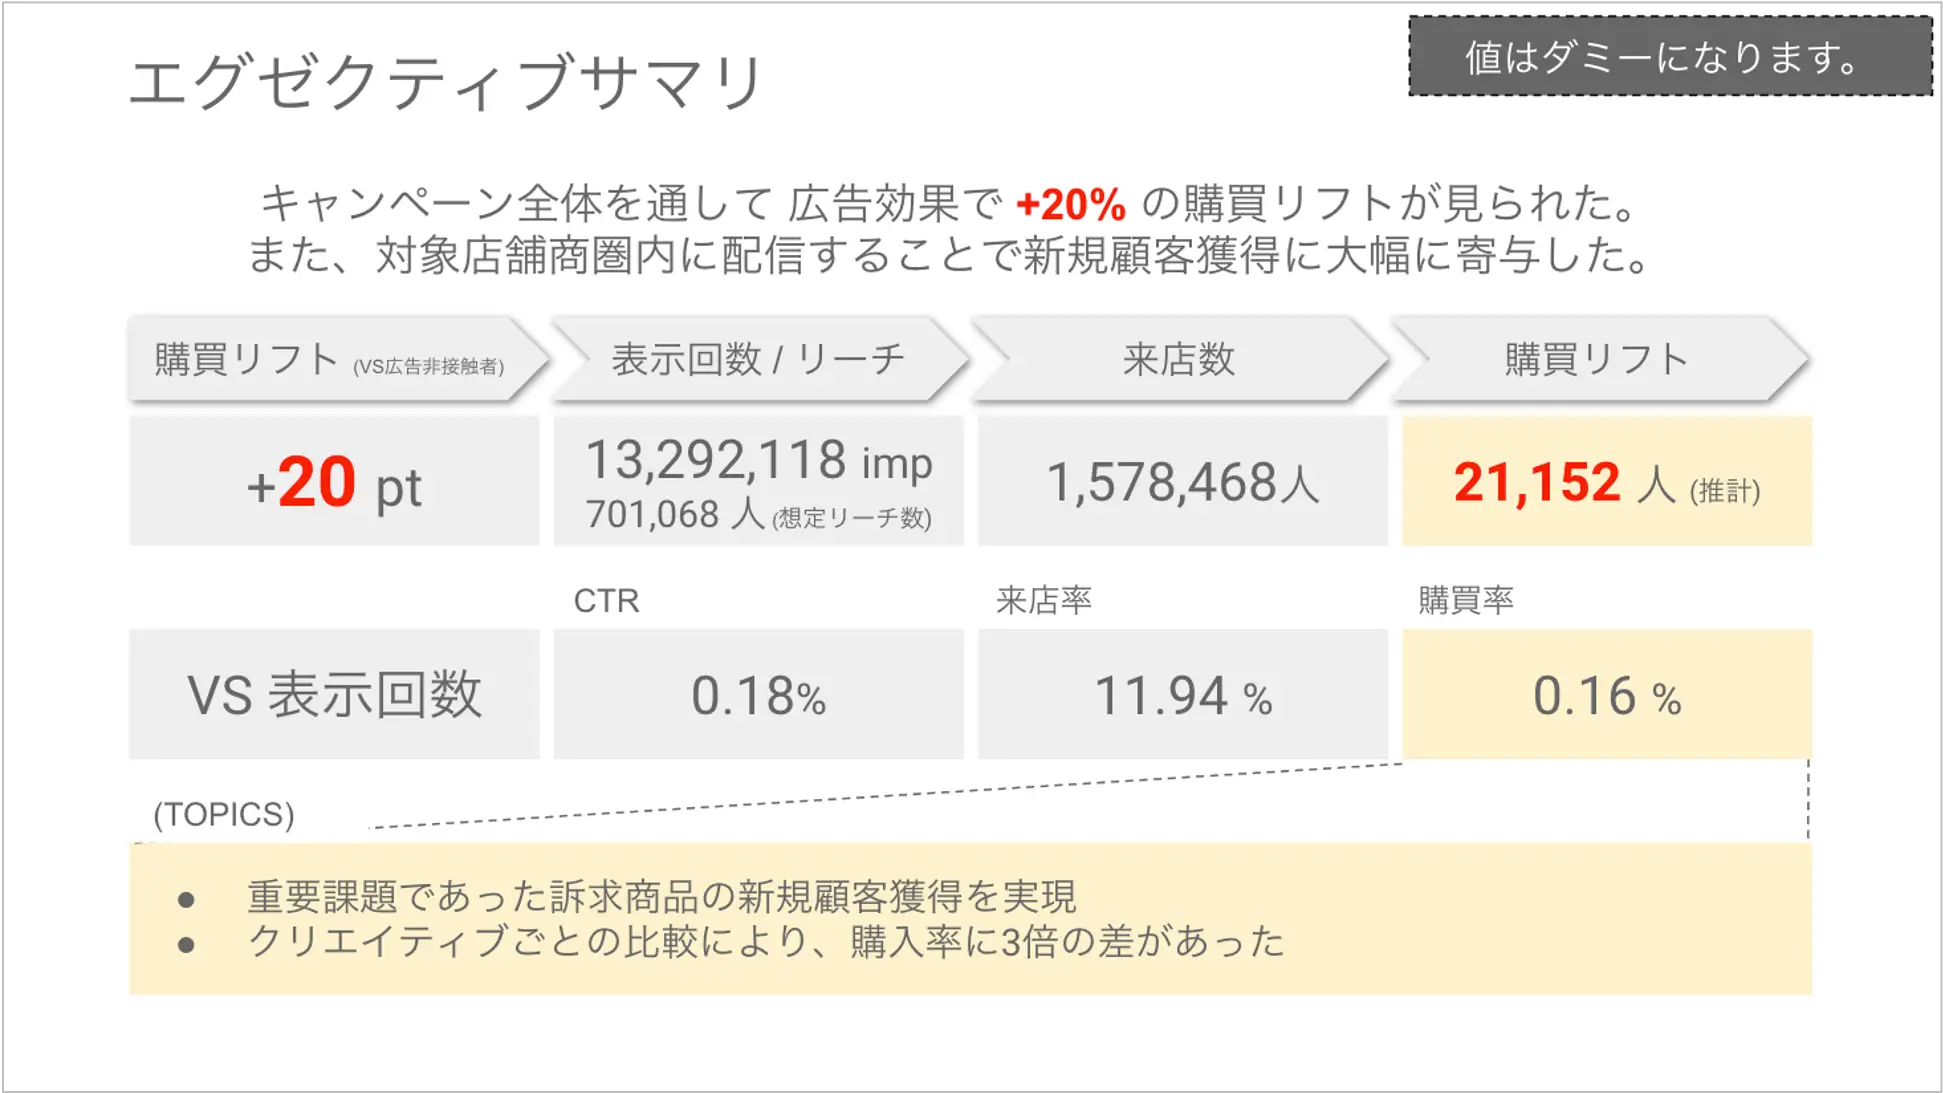Click the 来店率 label
Image resolution: width=1943 pixels, height=1093 pixels.
pos(1043,601)
